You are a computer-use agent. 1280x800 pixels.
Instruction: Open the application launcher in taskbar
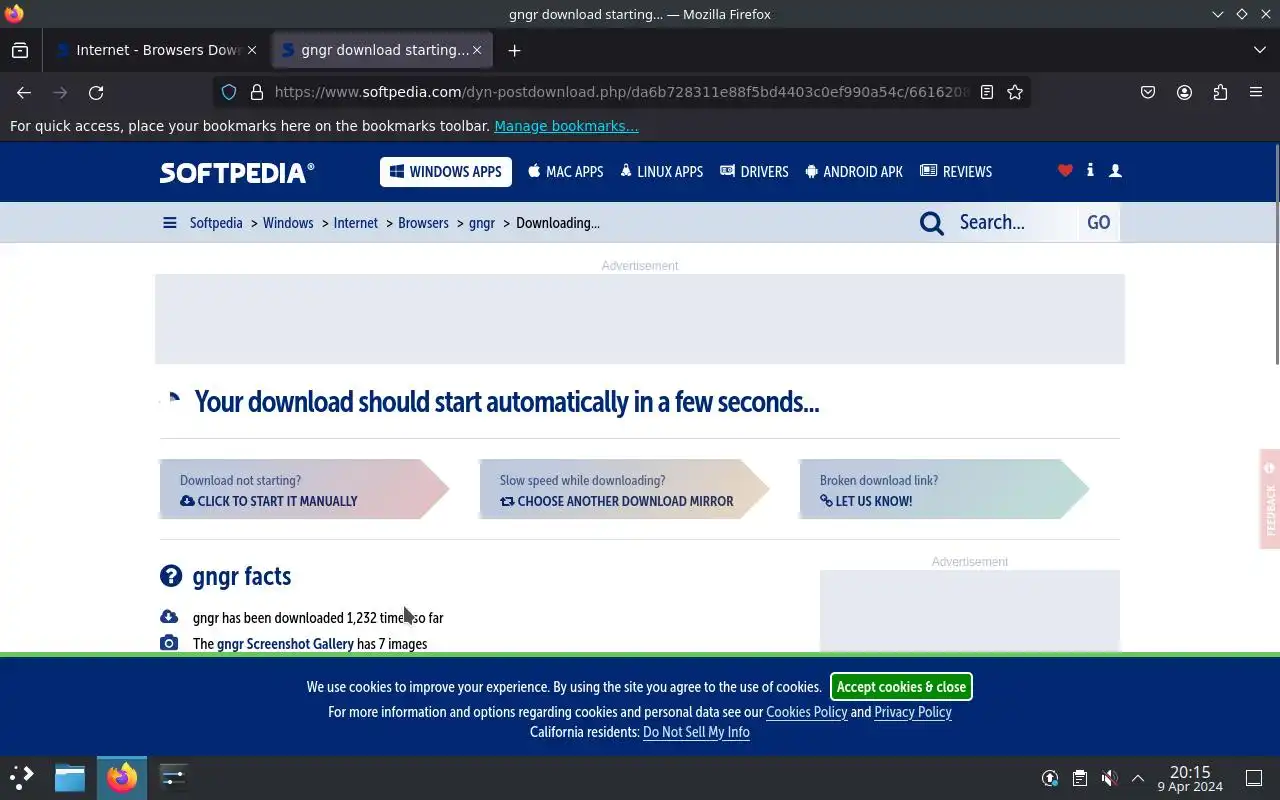pos(22,777)
